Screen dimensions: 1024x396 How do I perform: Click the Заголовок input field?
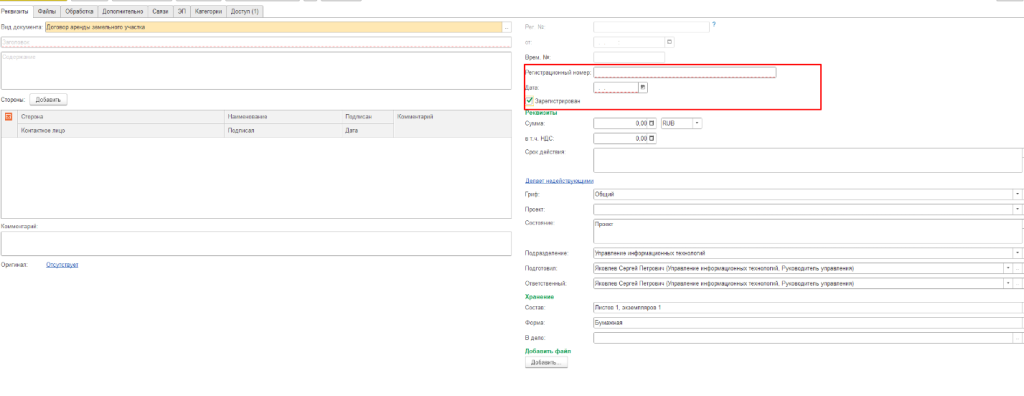point(256,42)
